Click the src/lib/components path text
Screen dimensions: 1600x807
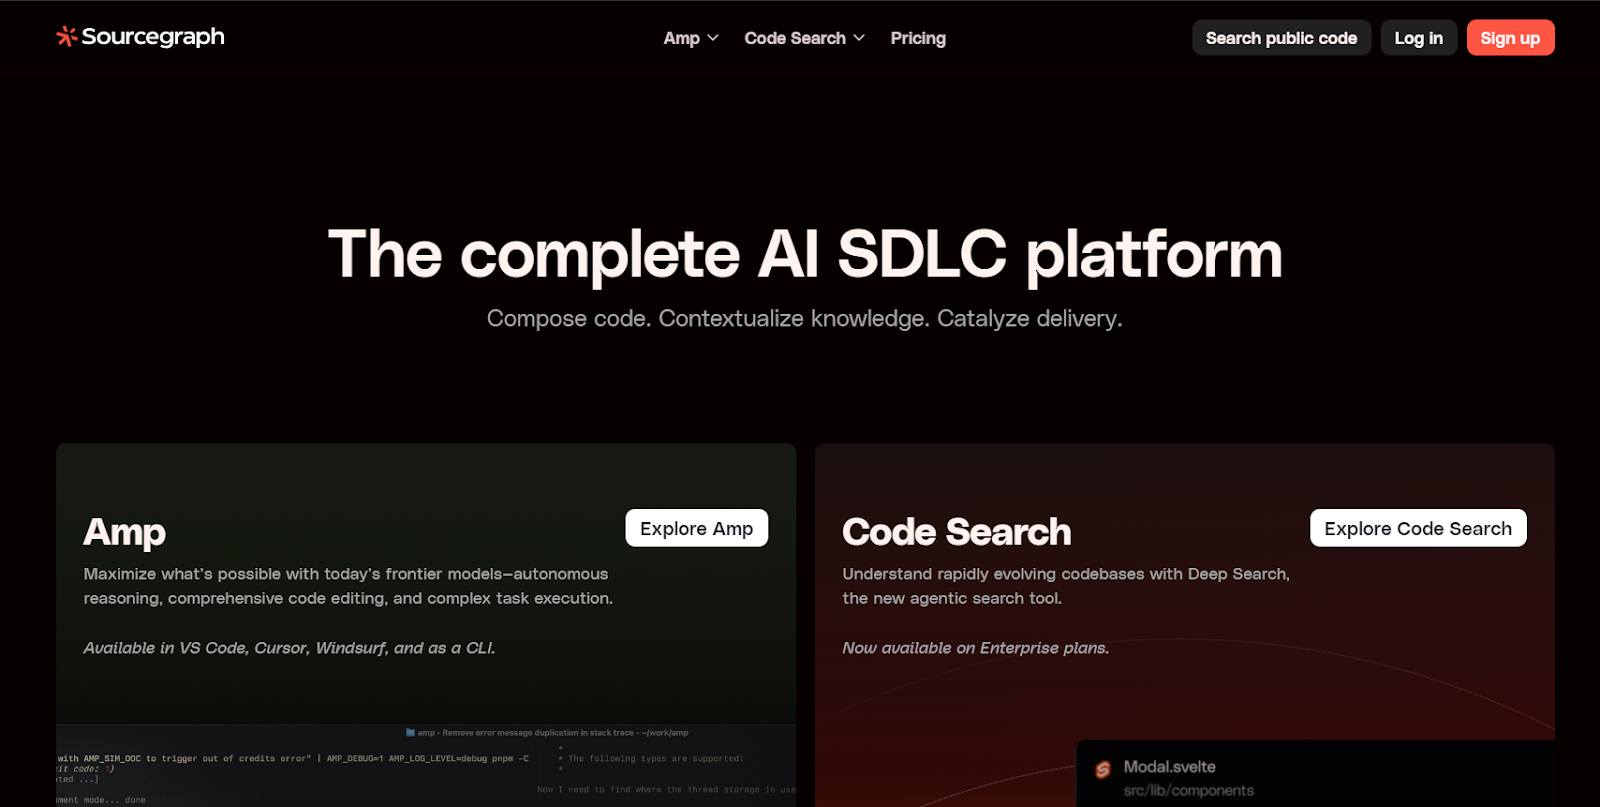pyautogui.click(x=1188, y=790)
